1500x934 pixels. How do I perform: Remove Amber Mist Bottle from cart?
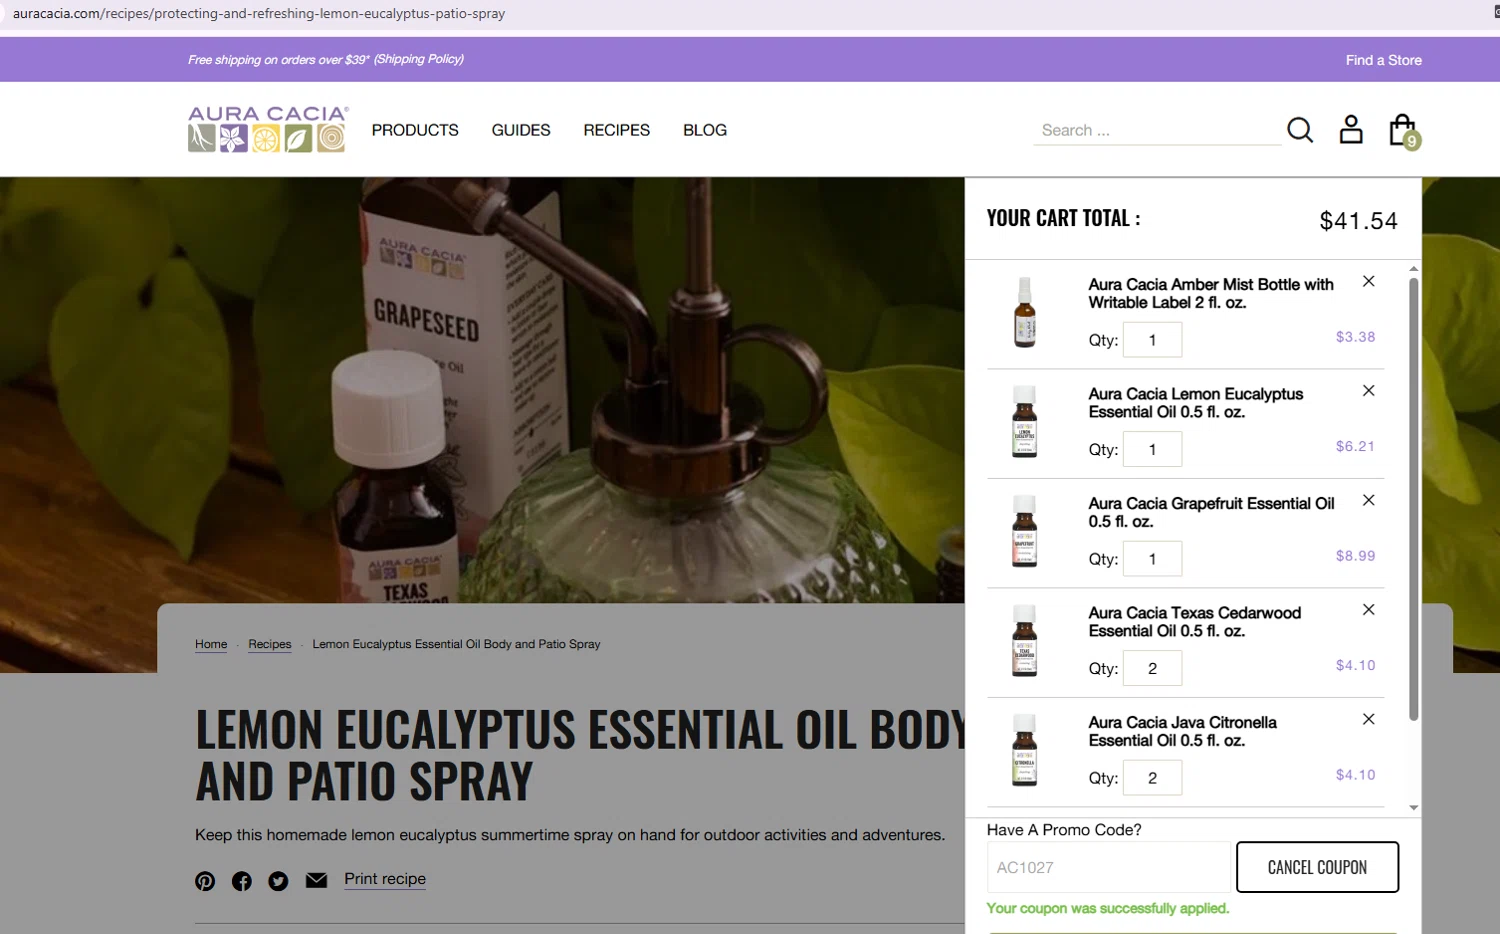point(1369,282)
